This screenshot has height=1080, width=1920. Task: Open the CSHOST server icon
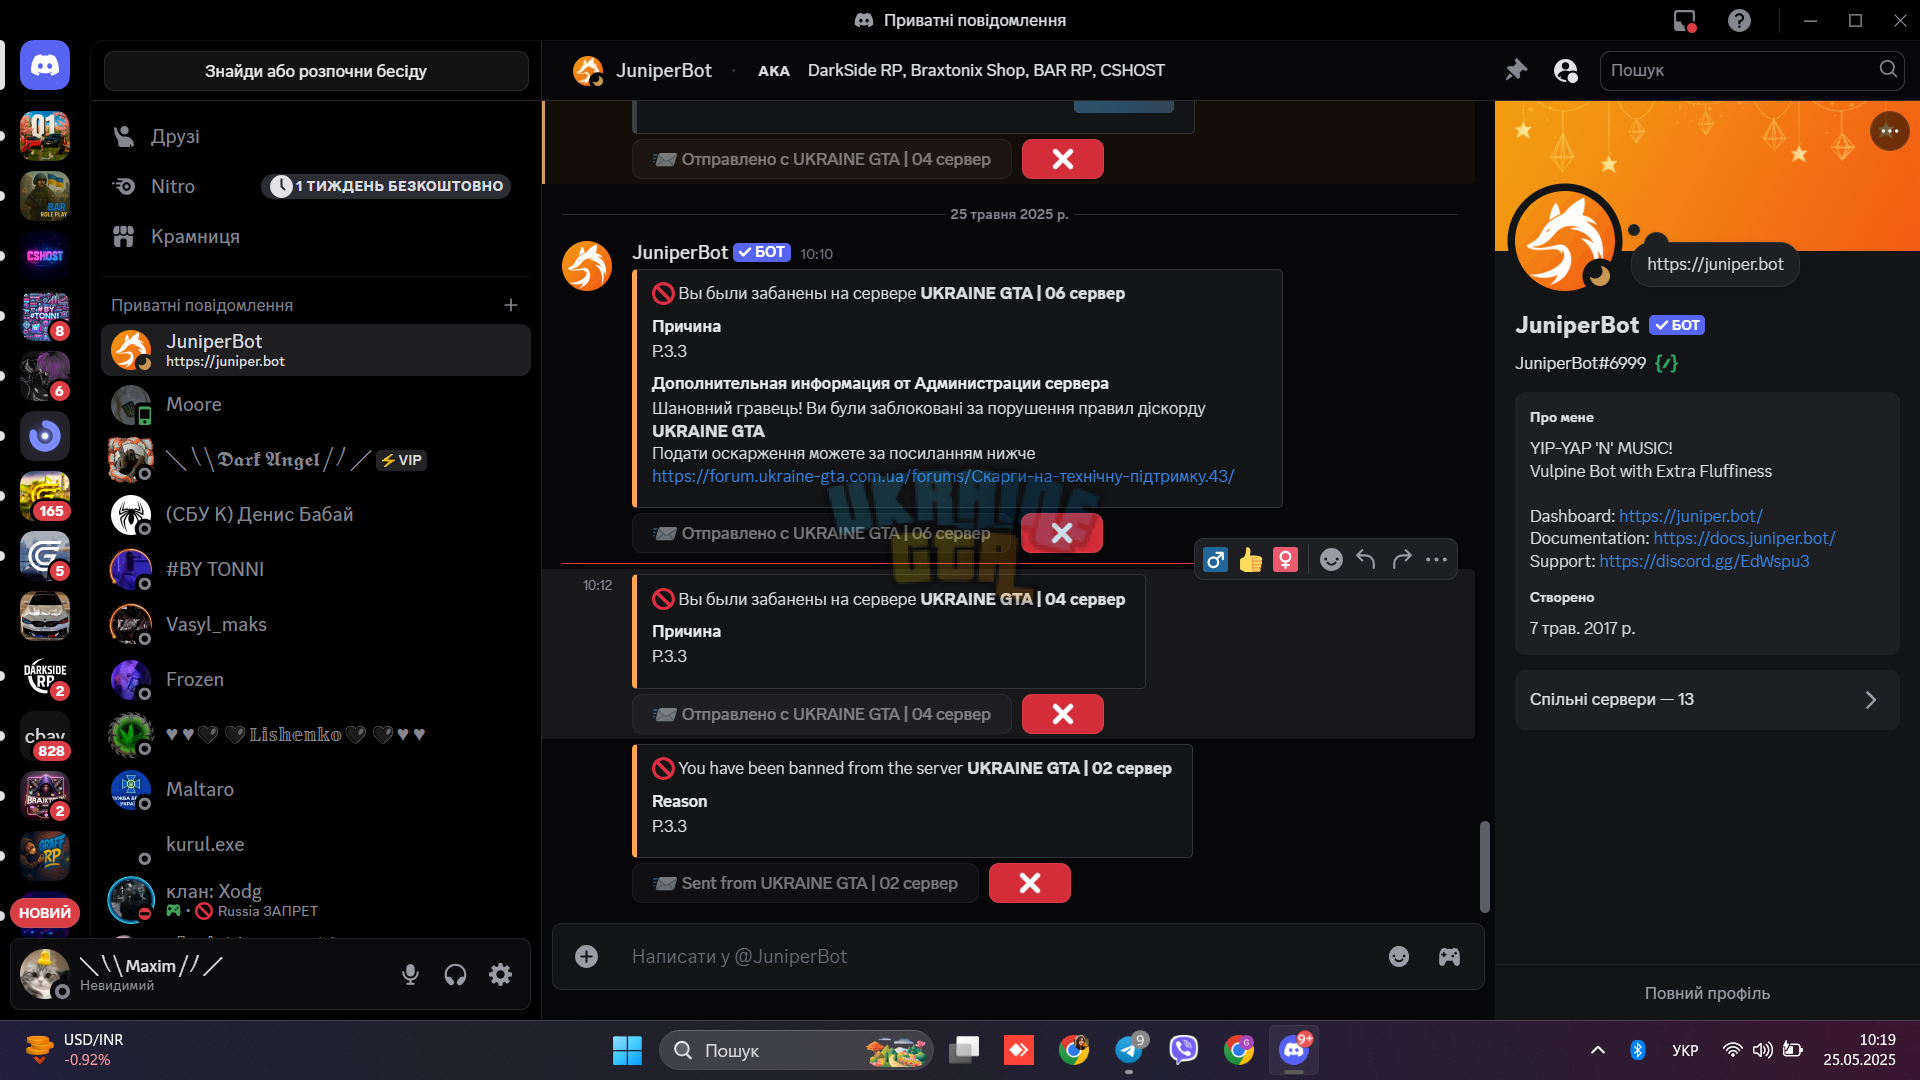coord(45,256)
